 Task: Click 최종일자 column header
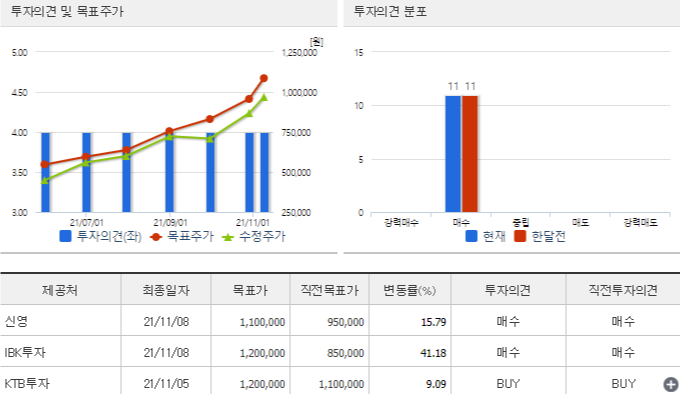tap(166, 290)
